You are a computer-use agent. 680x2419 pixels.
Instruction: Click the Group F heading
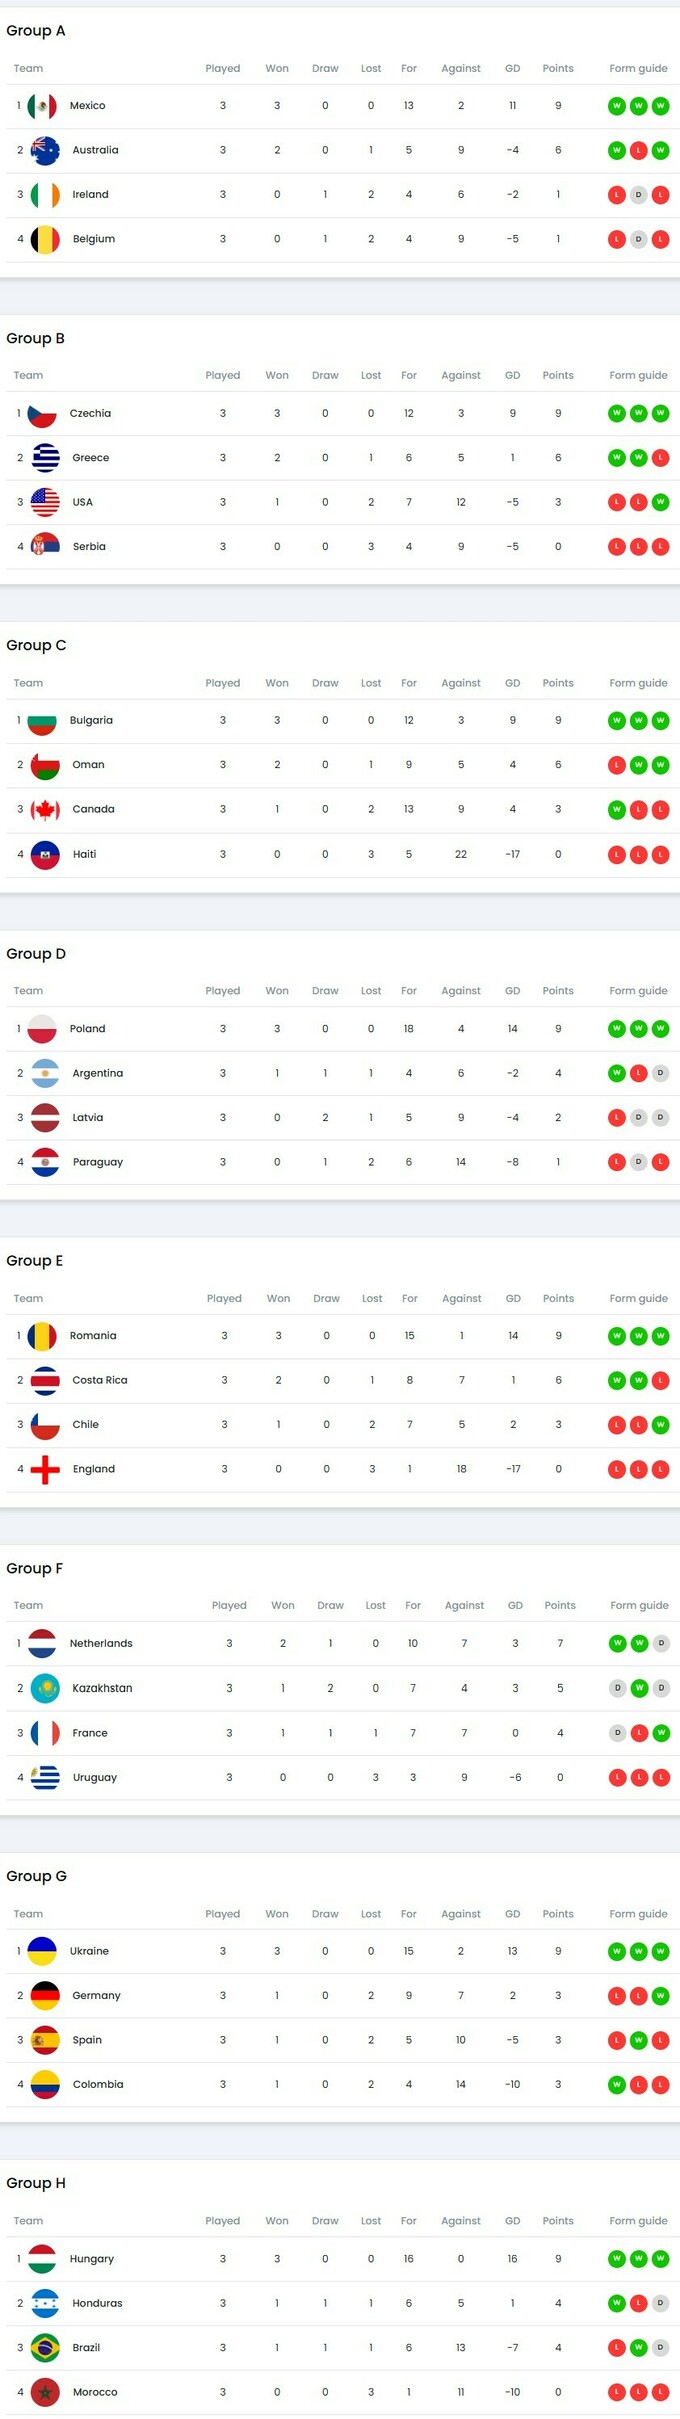pyautogui.click(x=35, y=1568)
